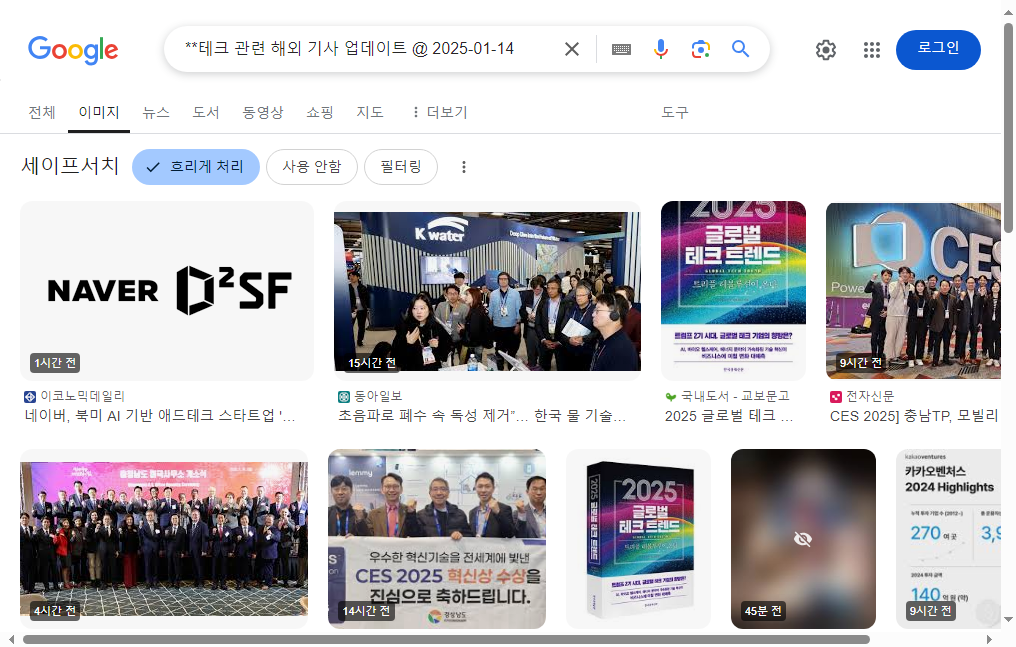Open the NAVER D2SF image result
The image size is (1016, 647).
pyautogui.click(x=167, y=290)
